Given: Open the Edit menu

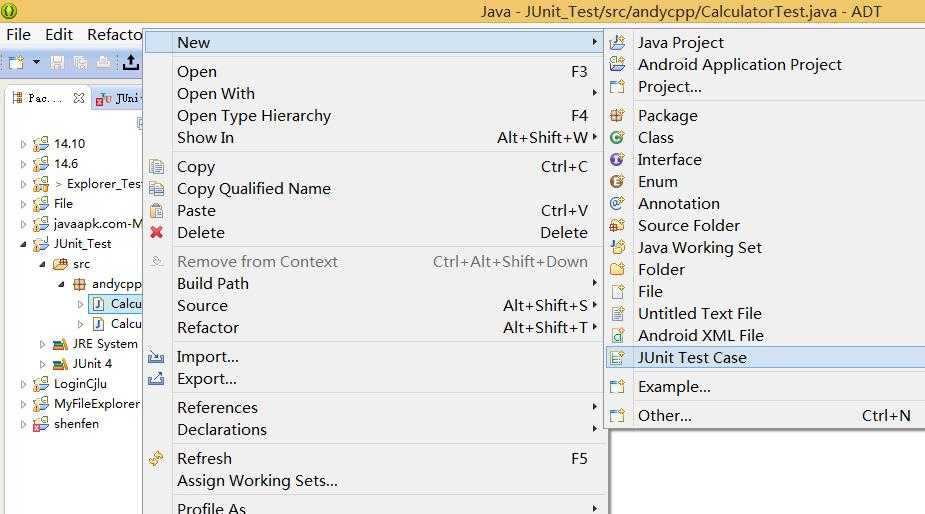Looking at the screenshot, I should [x=59, y=35].
